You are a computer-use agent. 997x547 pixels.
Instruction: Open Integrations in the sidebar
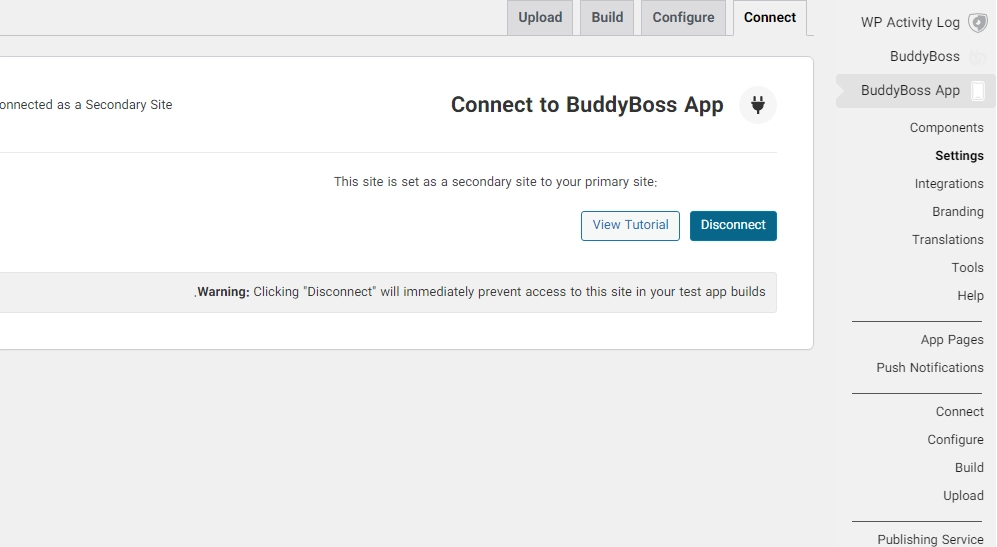pyautogui.click(x=949, y=184)
